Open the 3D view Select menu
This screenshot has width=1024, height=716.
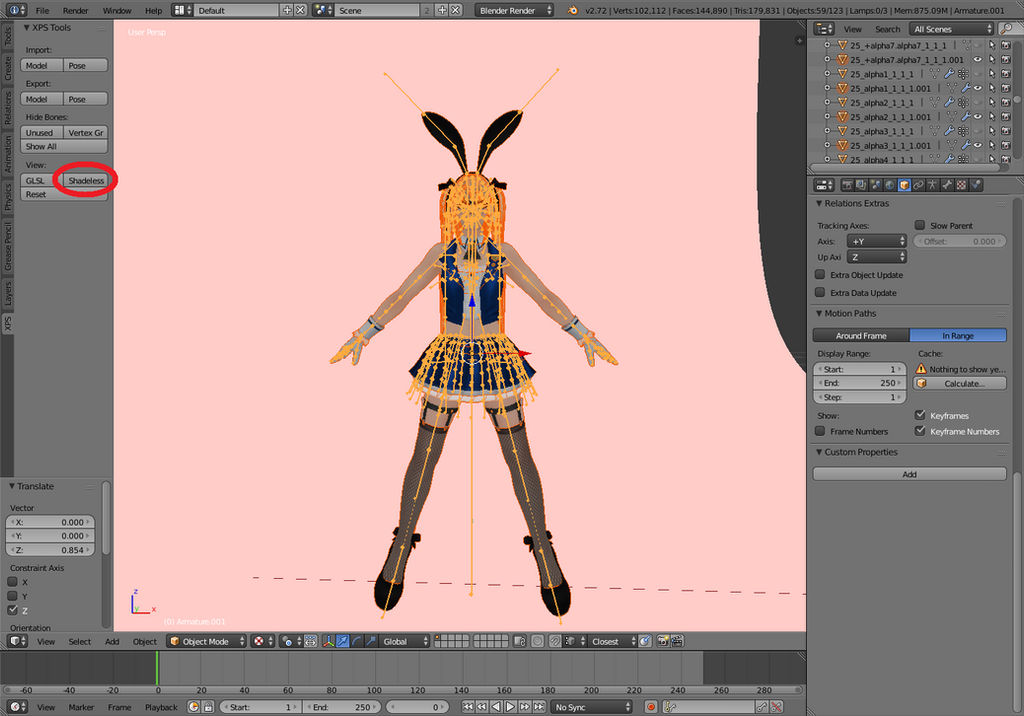pos(80,642)
